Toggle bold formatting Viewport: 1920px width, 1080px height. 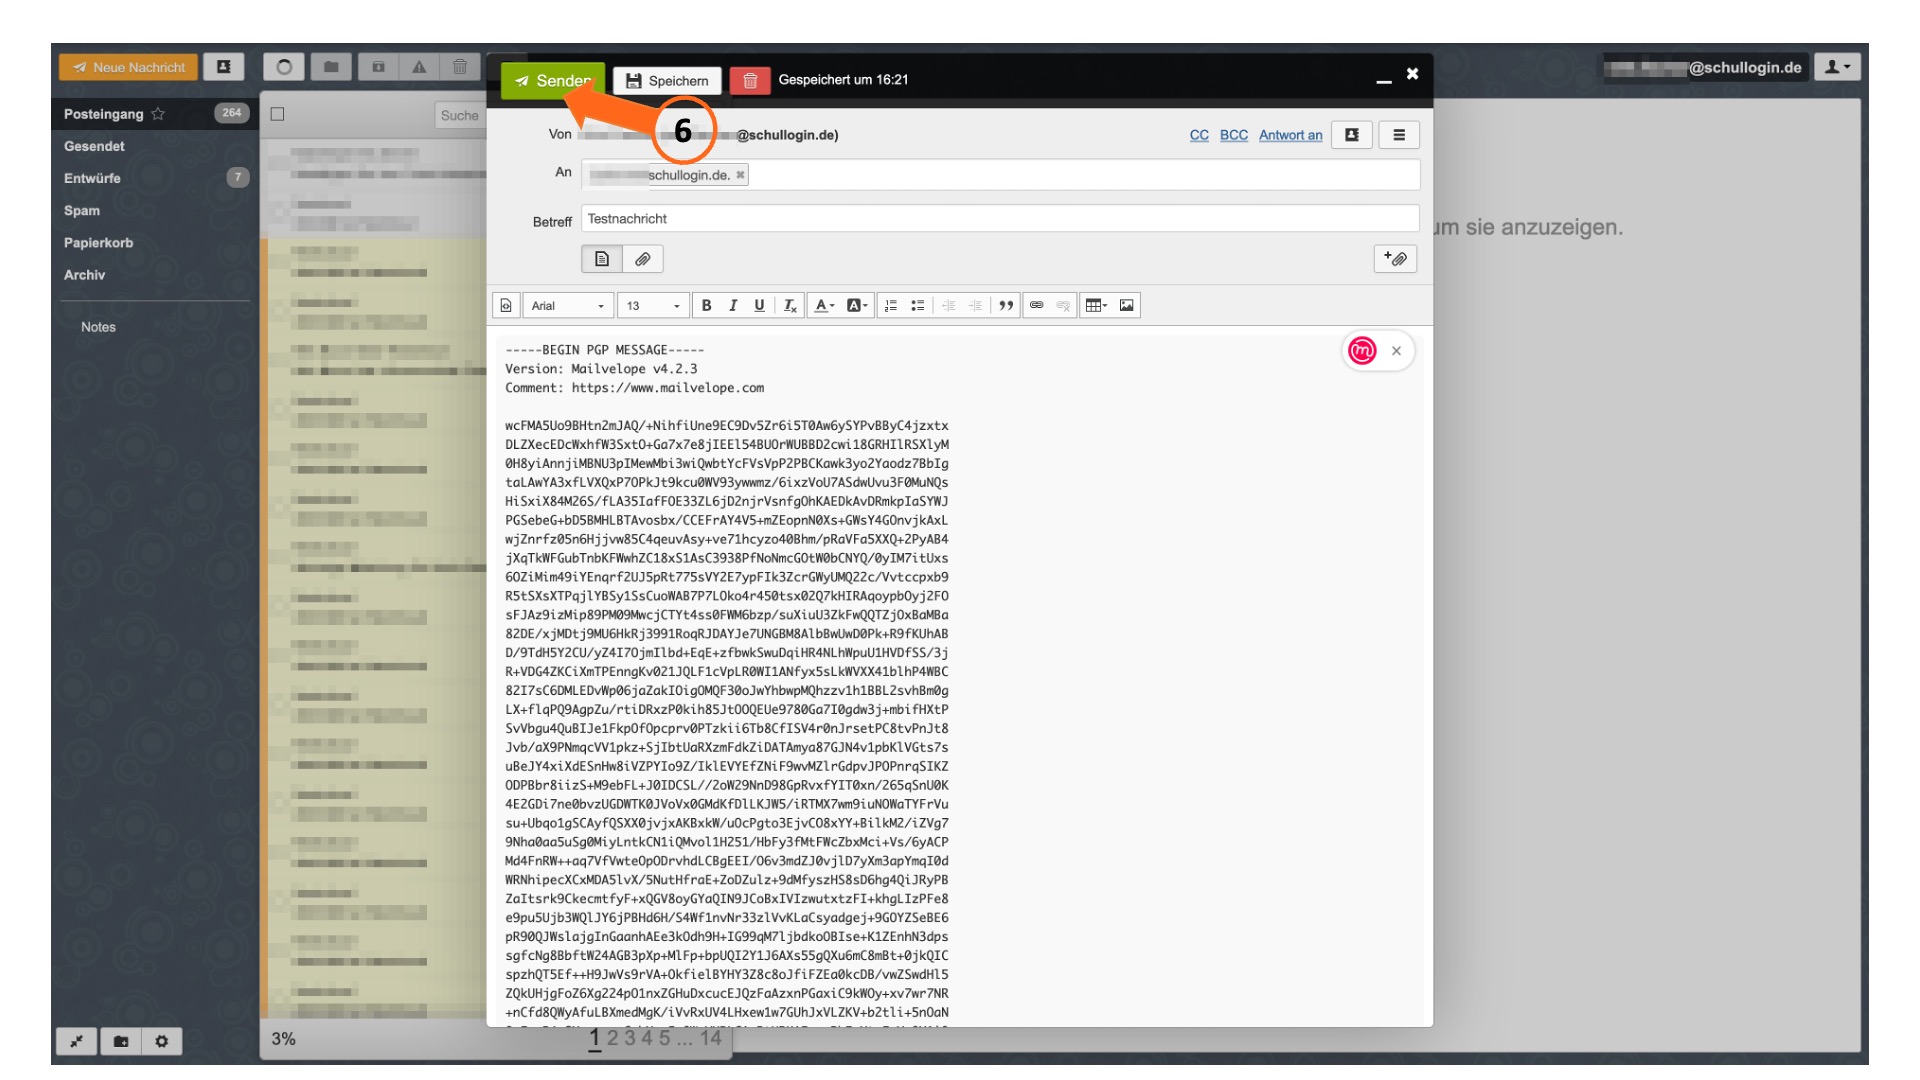coord(706,305)
